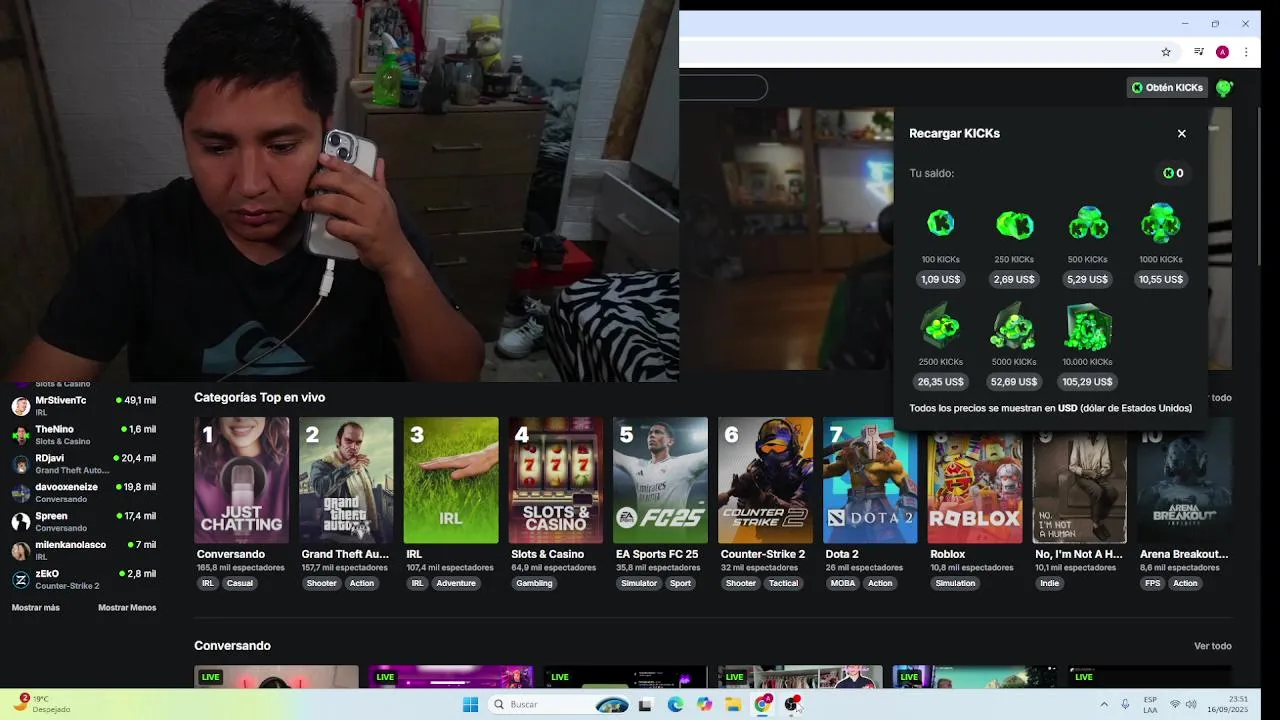This screenshot has height=720, width=1280.
Task: Click the Sport tag under EA Sports
Action: 681,583
